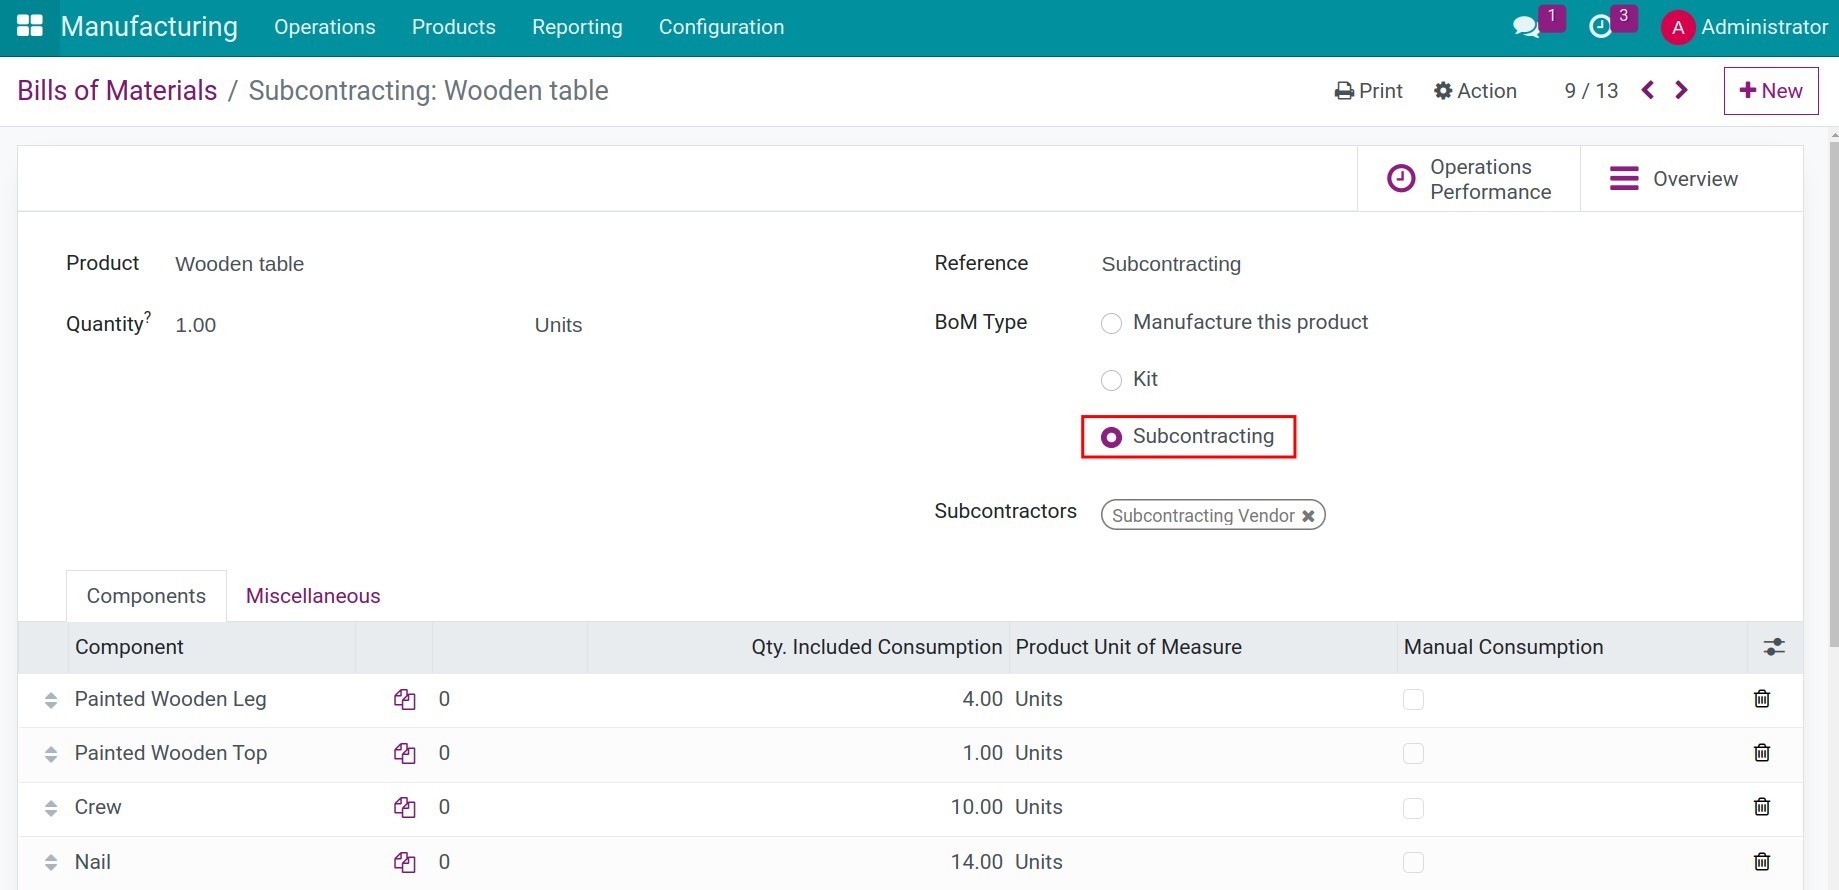Click the Nail component cell

click(x=93, y=862)
